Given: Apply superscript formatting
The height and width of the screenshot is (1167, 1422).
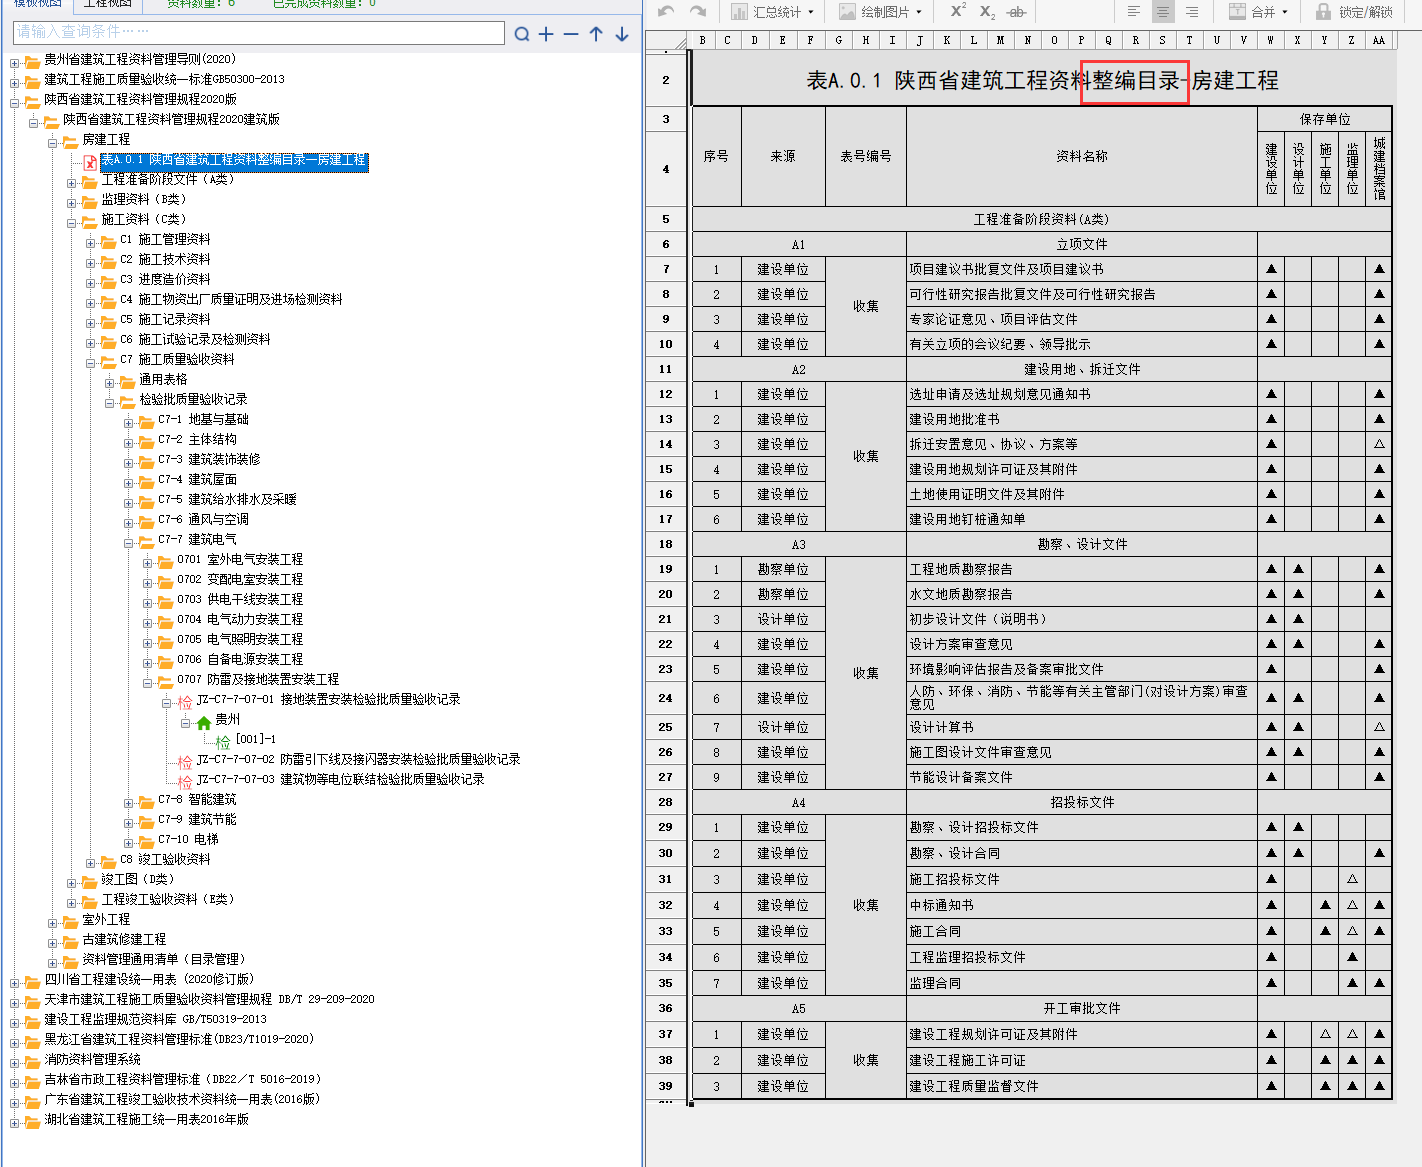Looking at the screenshot, I should click(958, 11).
